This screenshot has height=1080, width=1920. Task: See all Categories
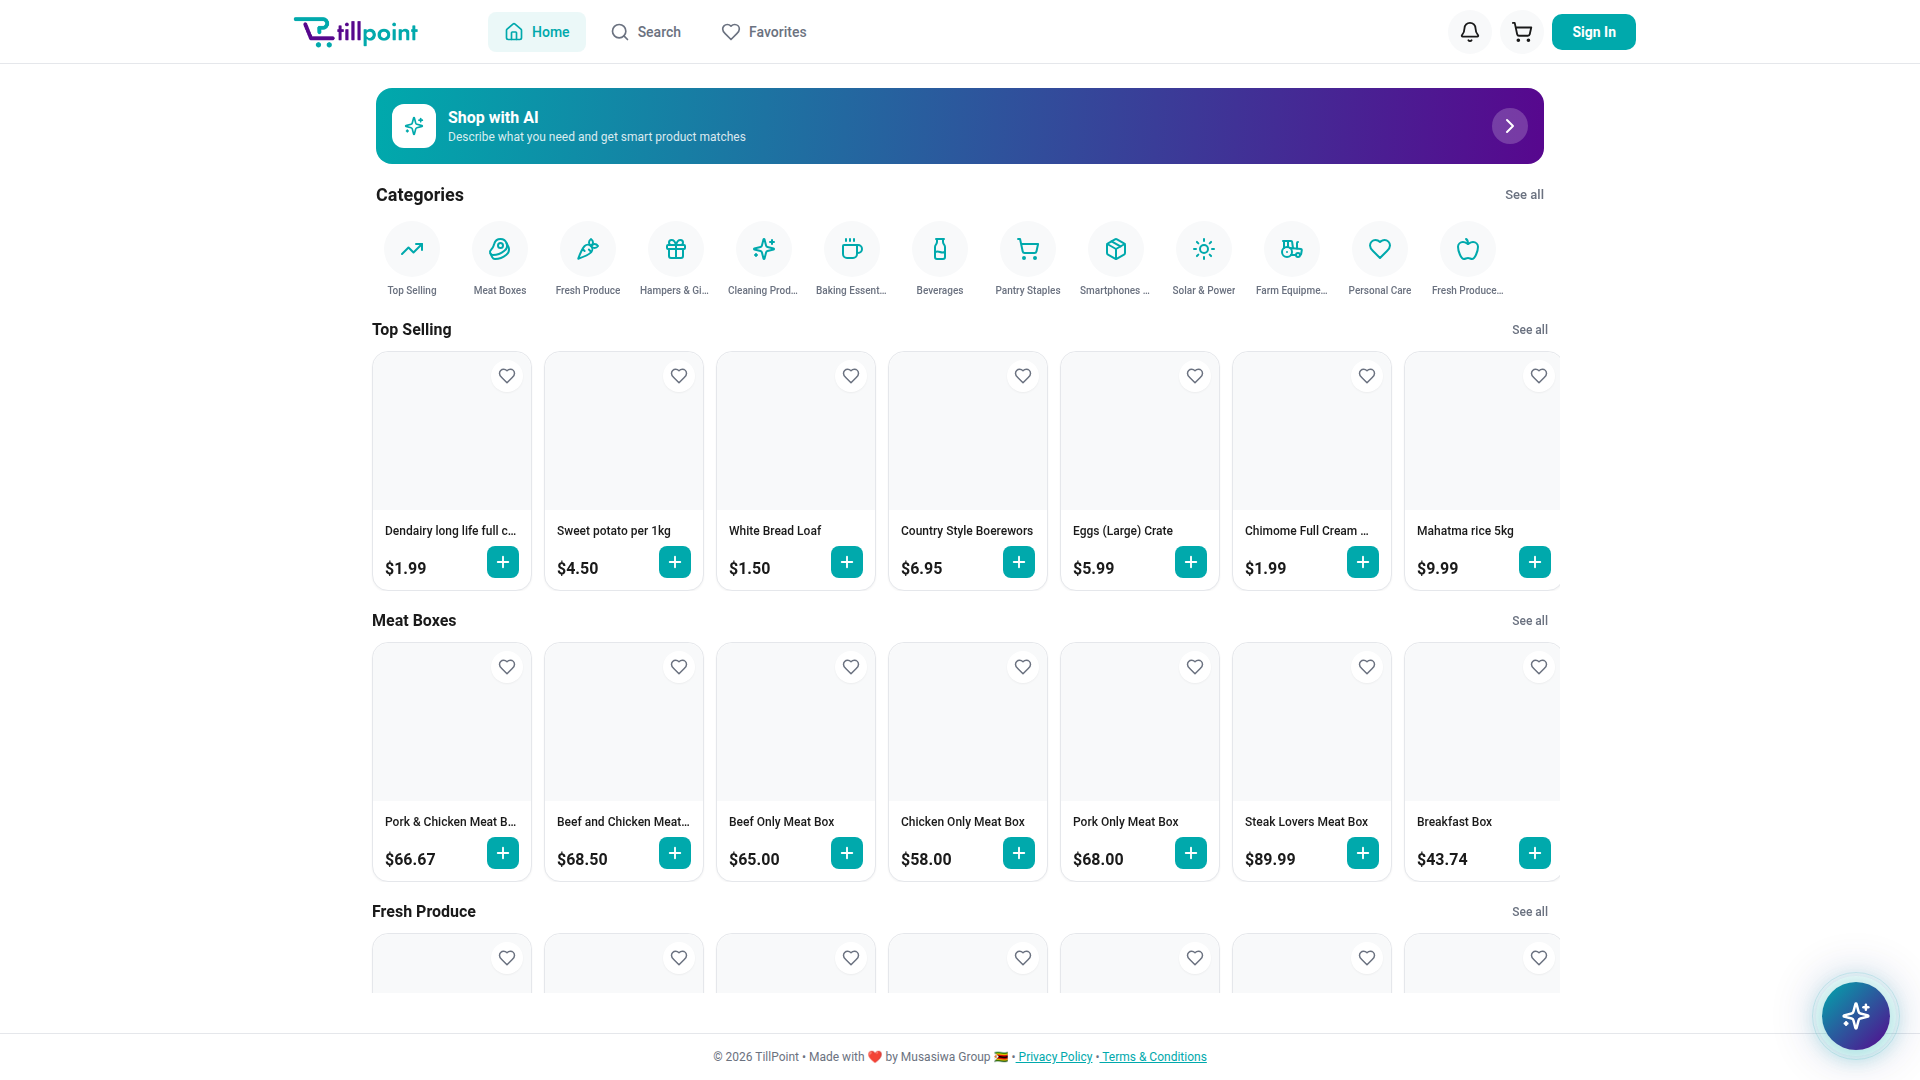pos(1524,195)
